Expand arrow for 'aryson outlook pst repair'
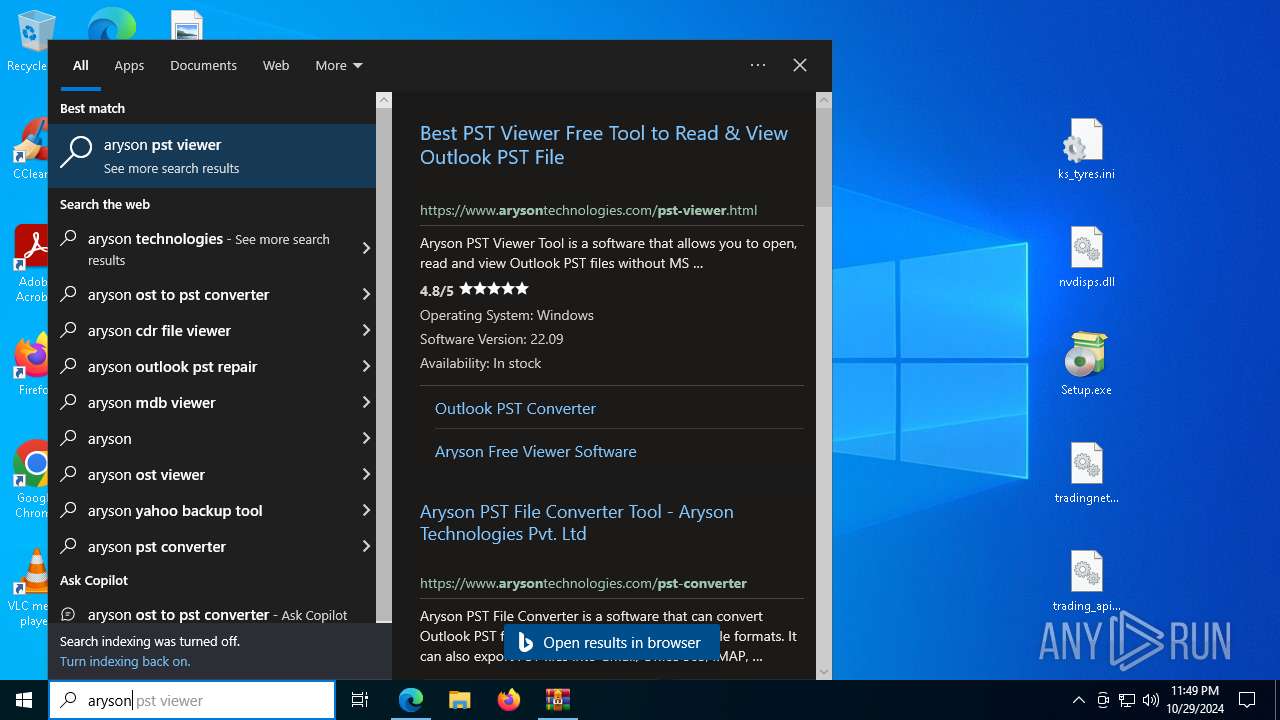 pos(366,366)
